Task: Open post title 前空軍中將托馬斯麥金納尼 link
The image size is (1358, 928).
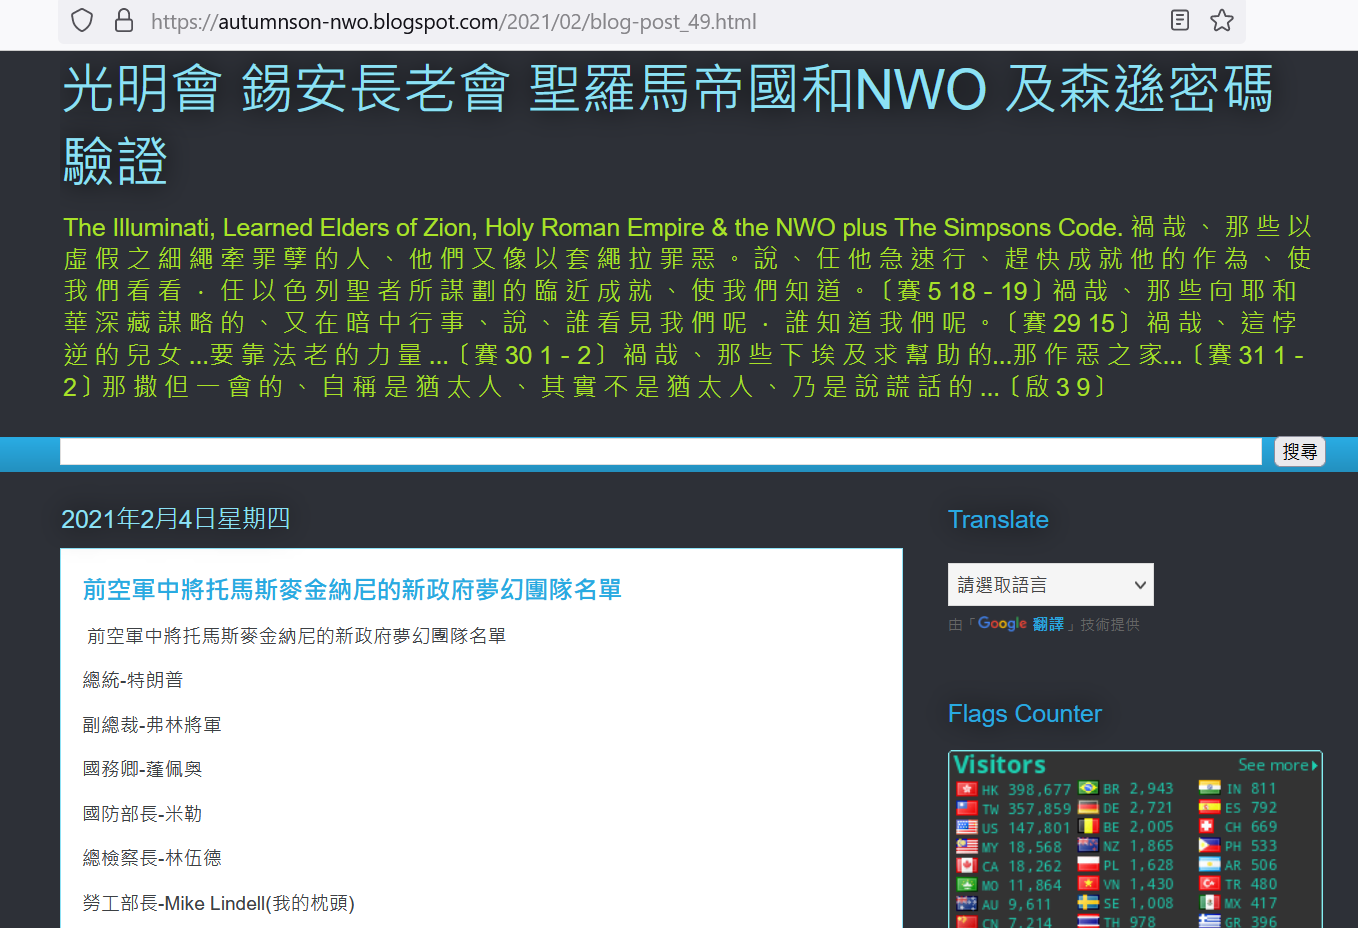Action: pyautogui.click(x=352, y=590)
